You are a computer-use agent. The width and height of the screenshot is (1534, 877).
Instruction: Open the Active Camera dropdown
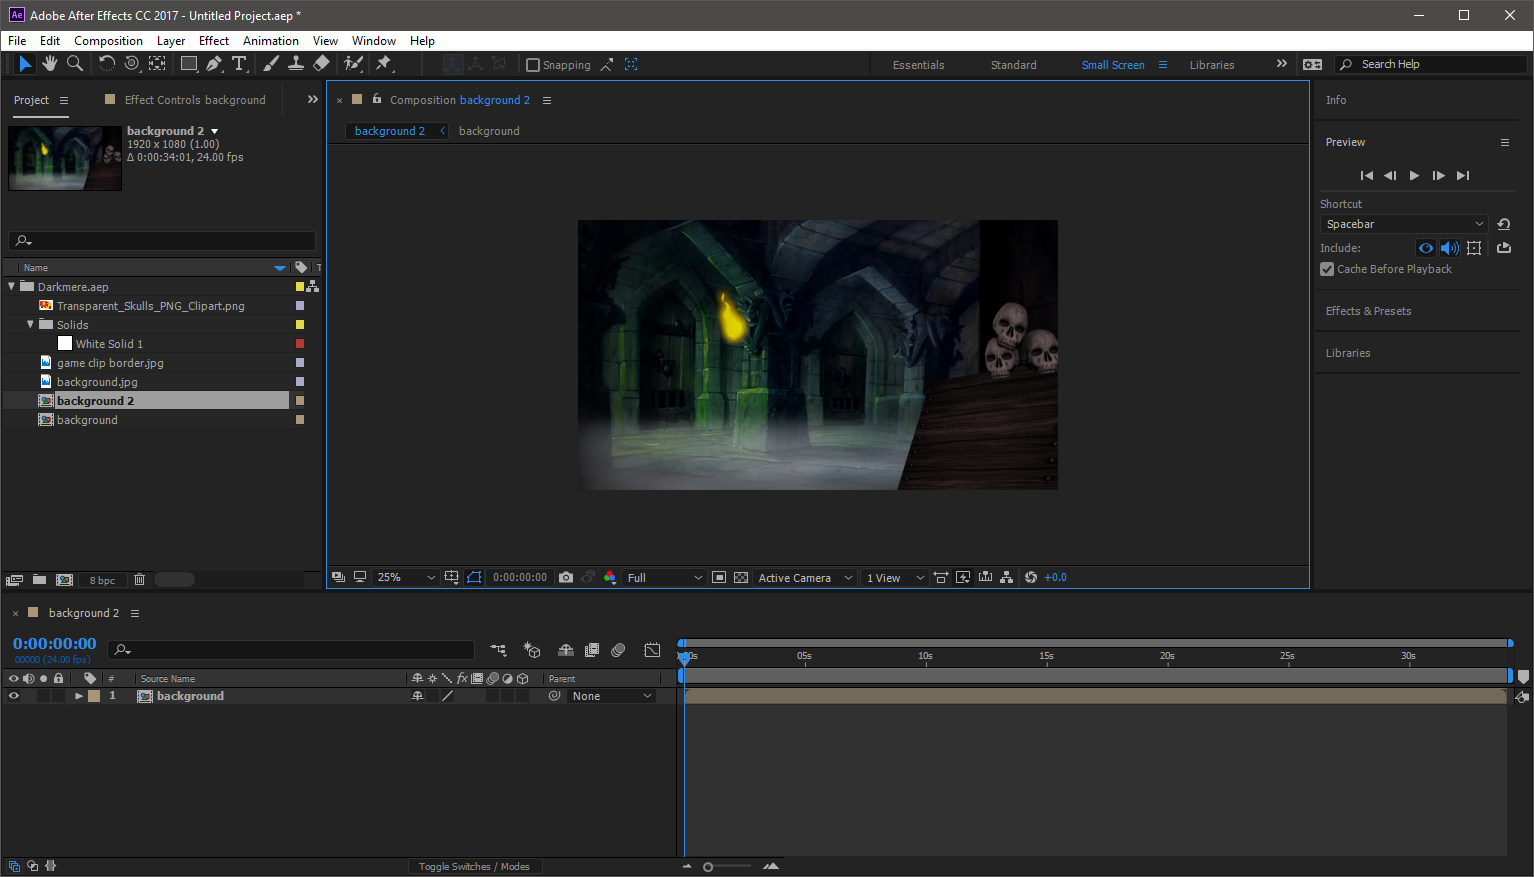[805, 578]
